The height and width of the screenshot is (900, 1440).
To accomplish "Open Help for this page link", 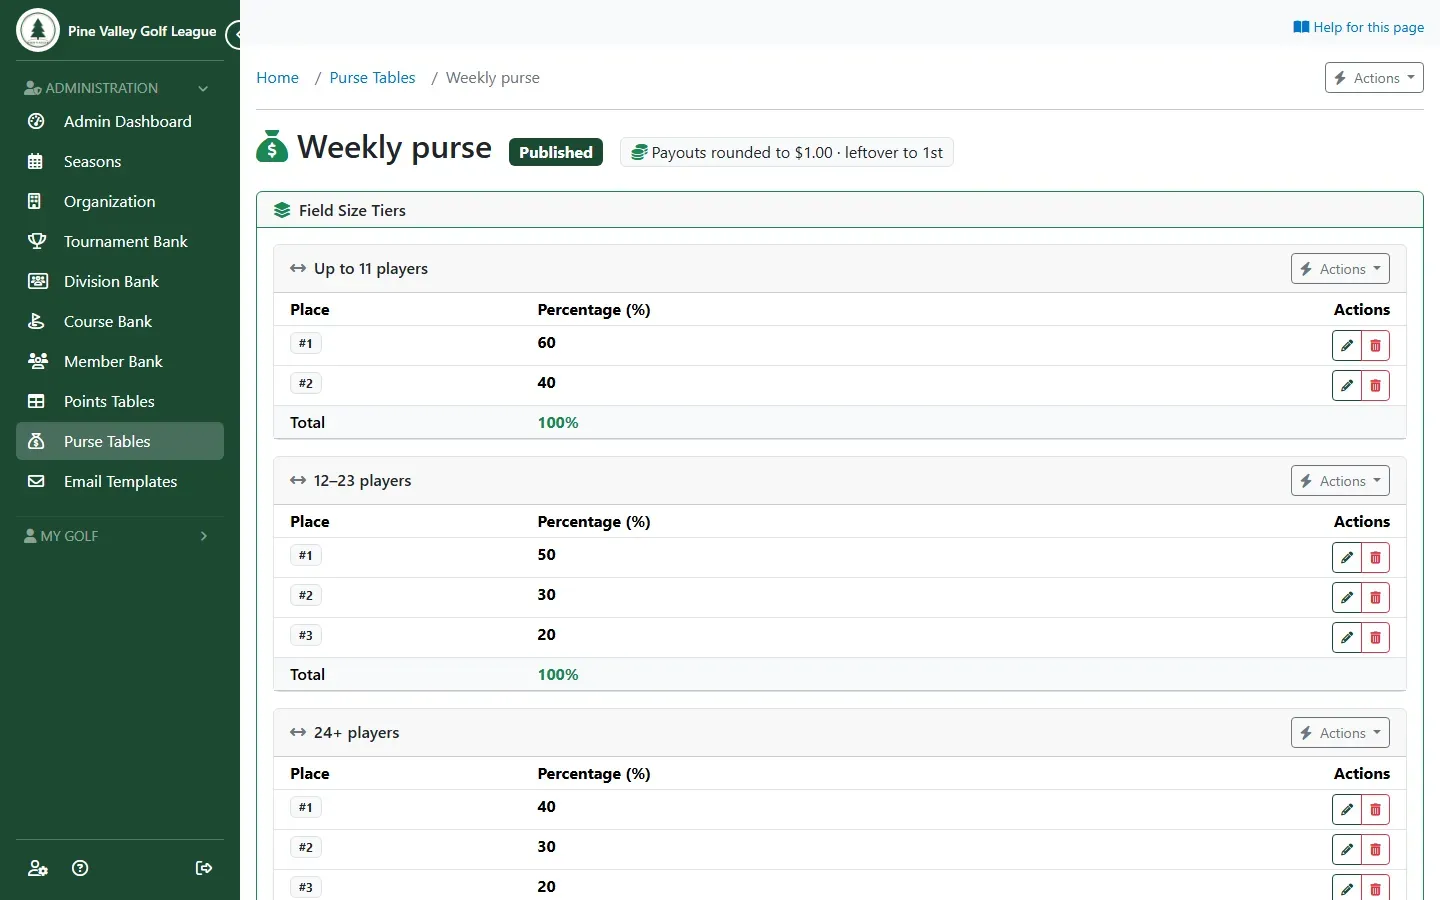I will [x=1358, y=27].
